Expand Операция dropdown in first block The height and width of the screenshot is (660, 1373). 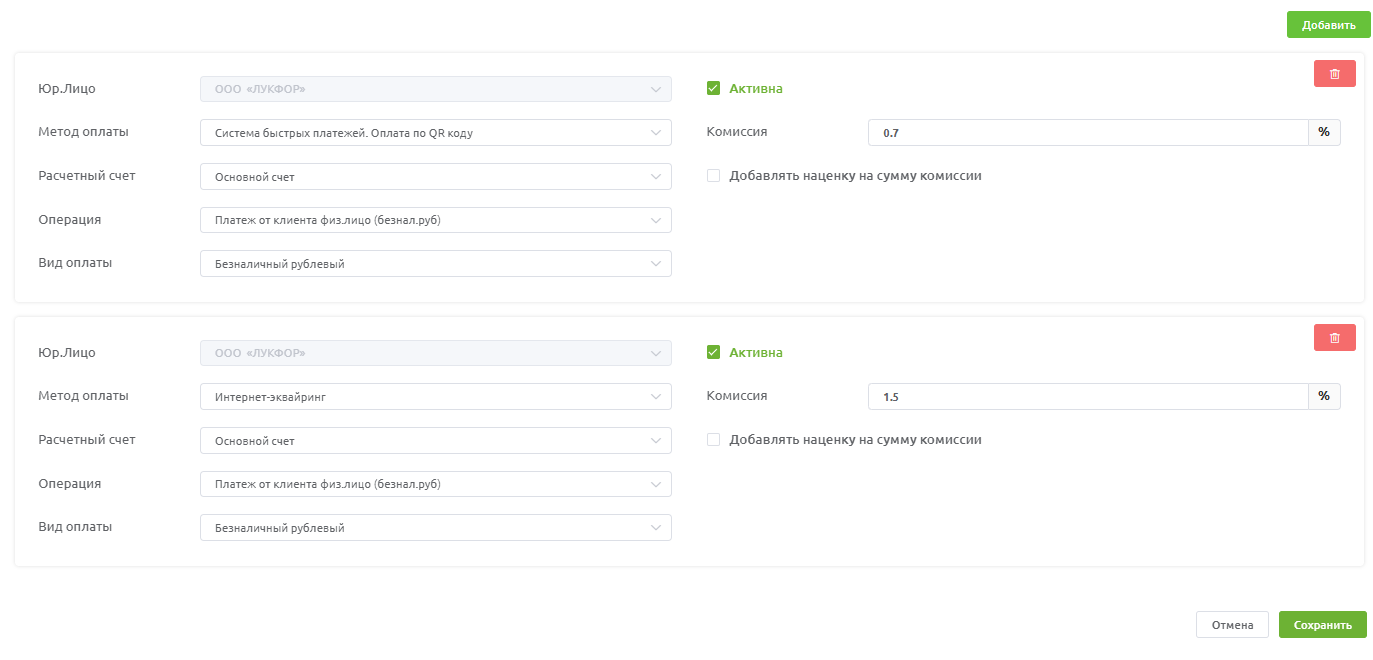[x=435, y=220]
